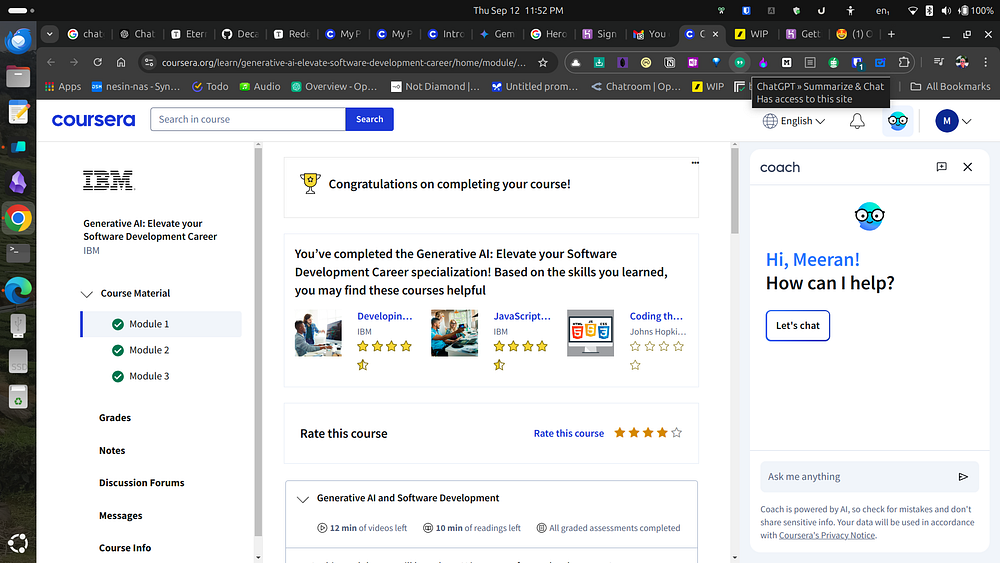Select Module 1 in course material
The width and height of the screenshot is (1000, 563).
tap(149, 324)
